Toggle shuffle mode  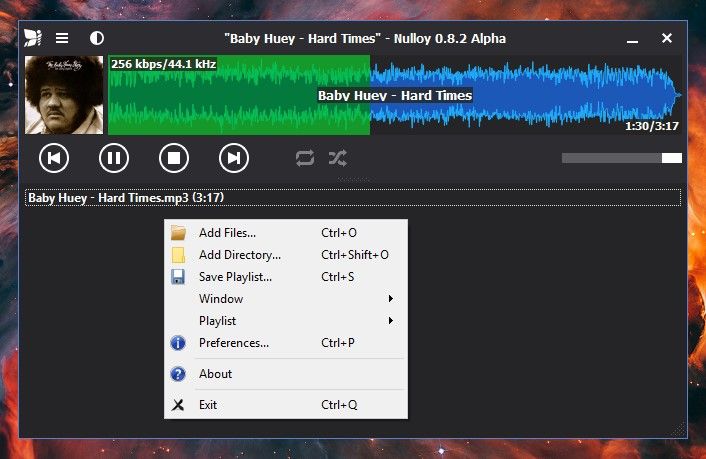coord(337,157)
